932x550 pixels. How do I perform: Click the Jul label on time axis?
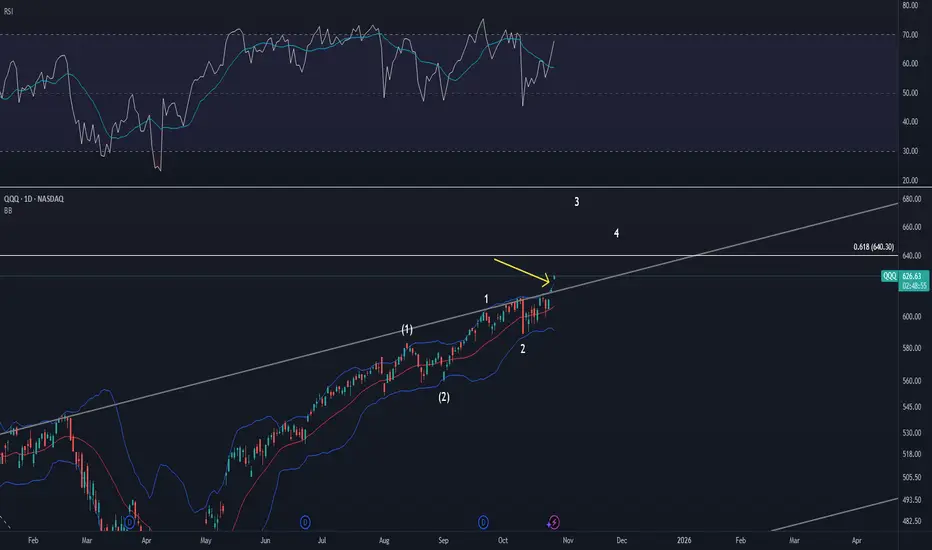coord(322,540)
